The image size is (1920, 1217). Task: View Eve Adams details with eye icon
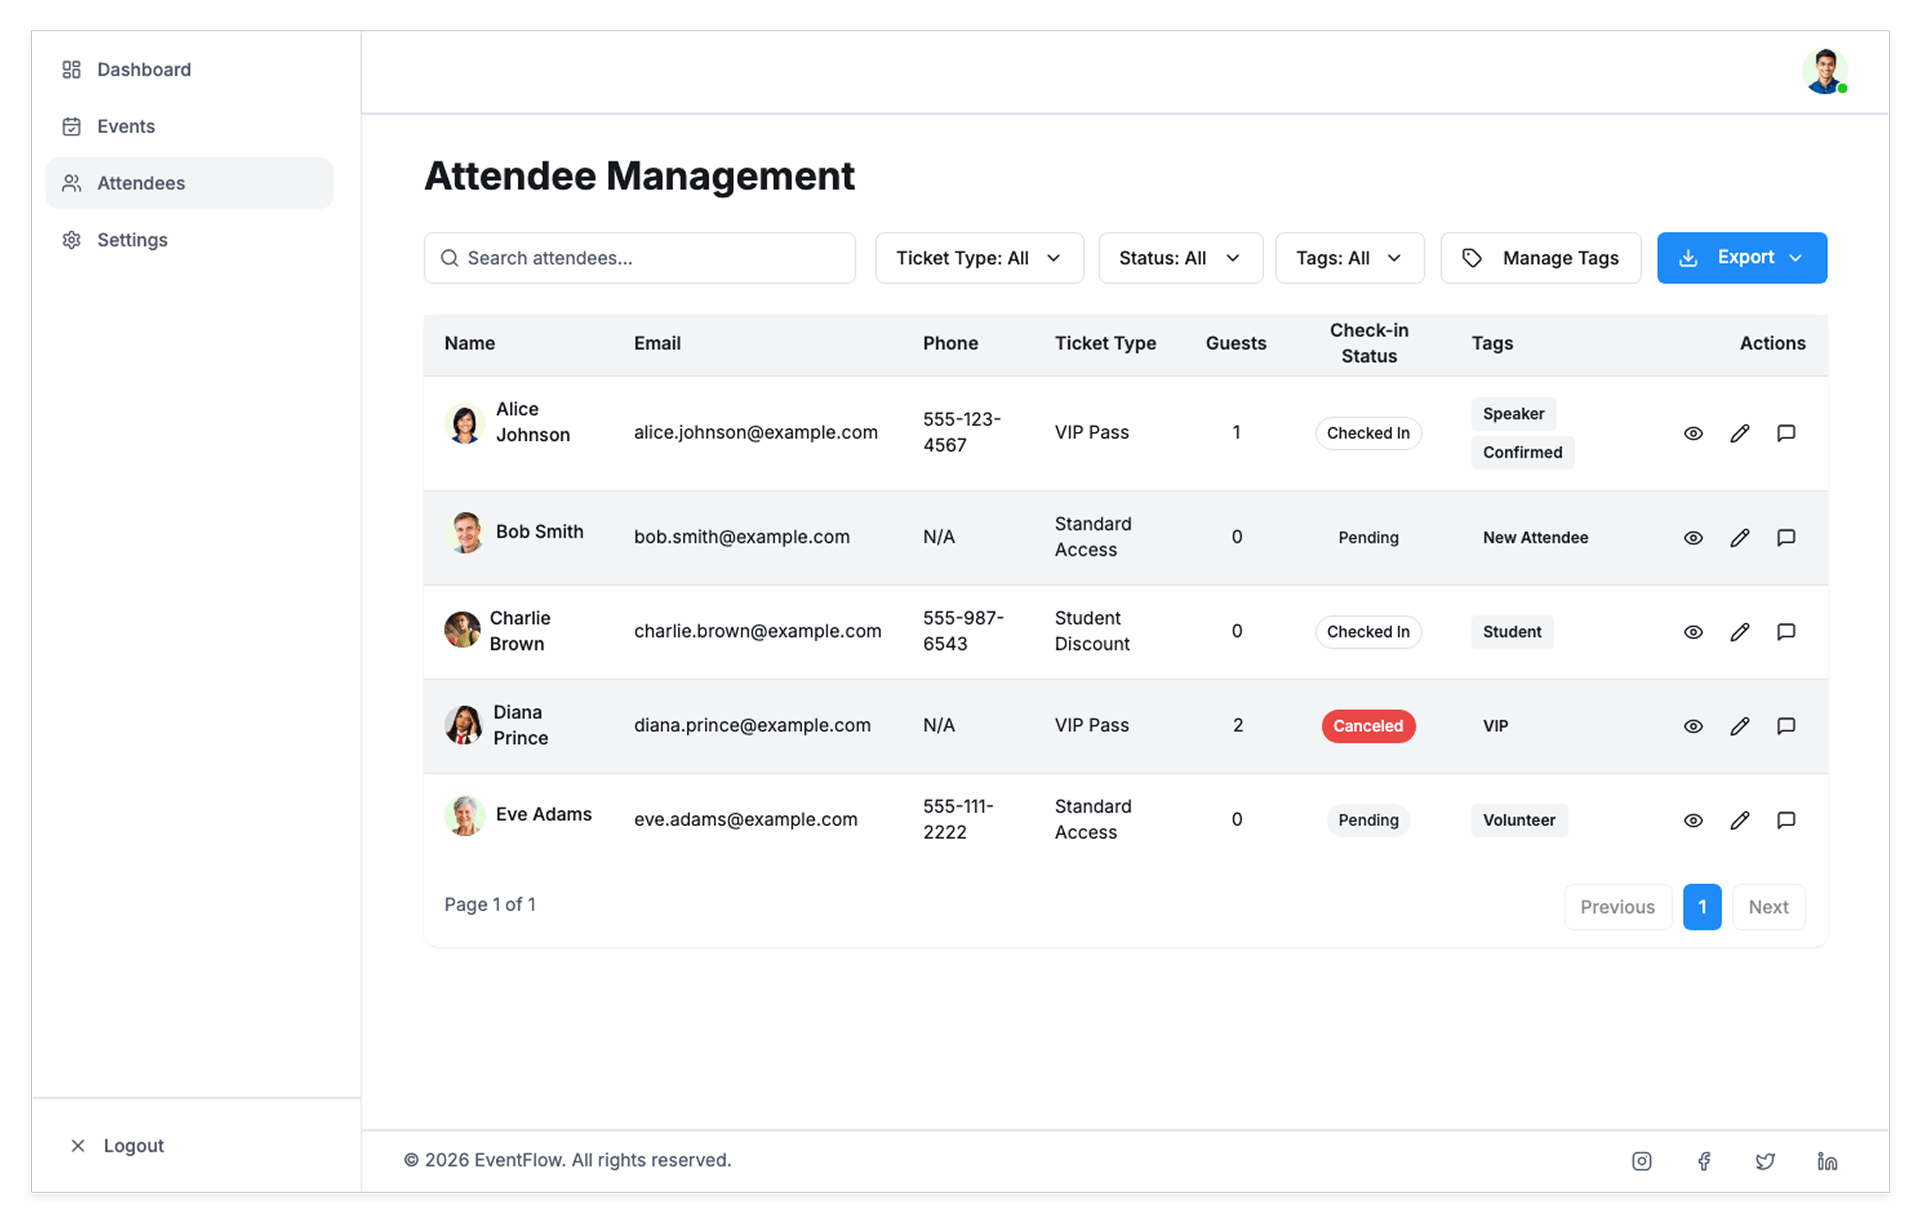pos(1693,820)
